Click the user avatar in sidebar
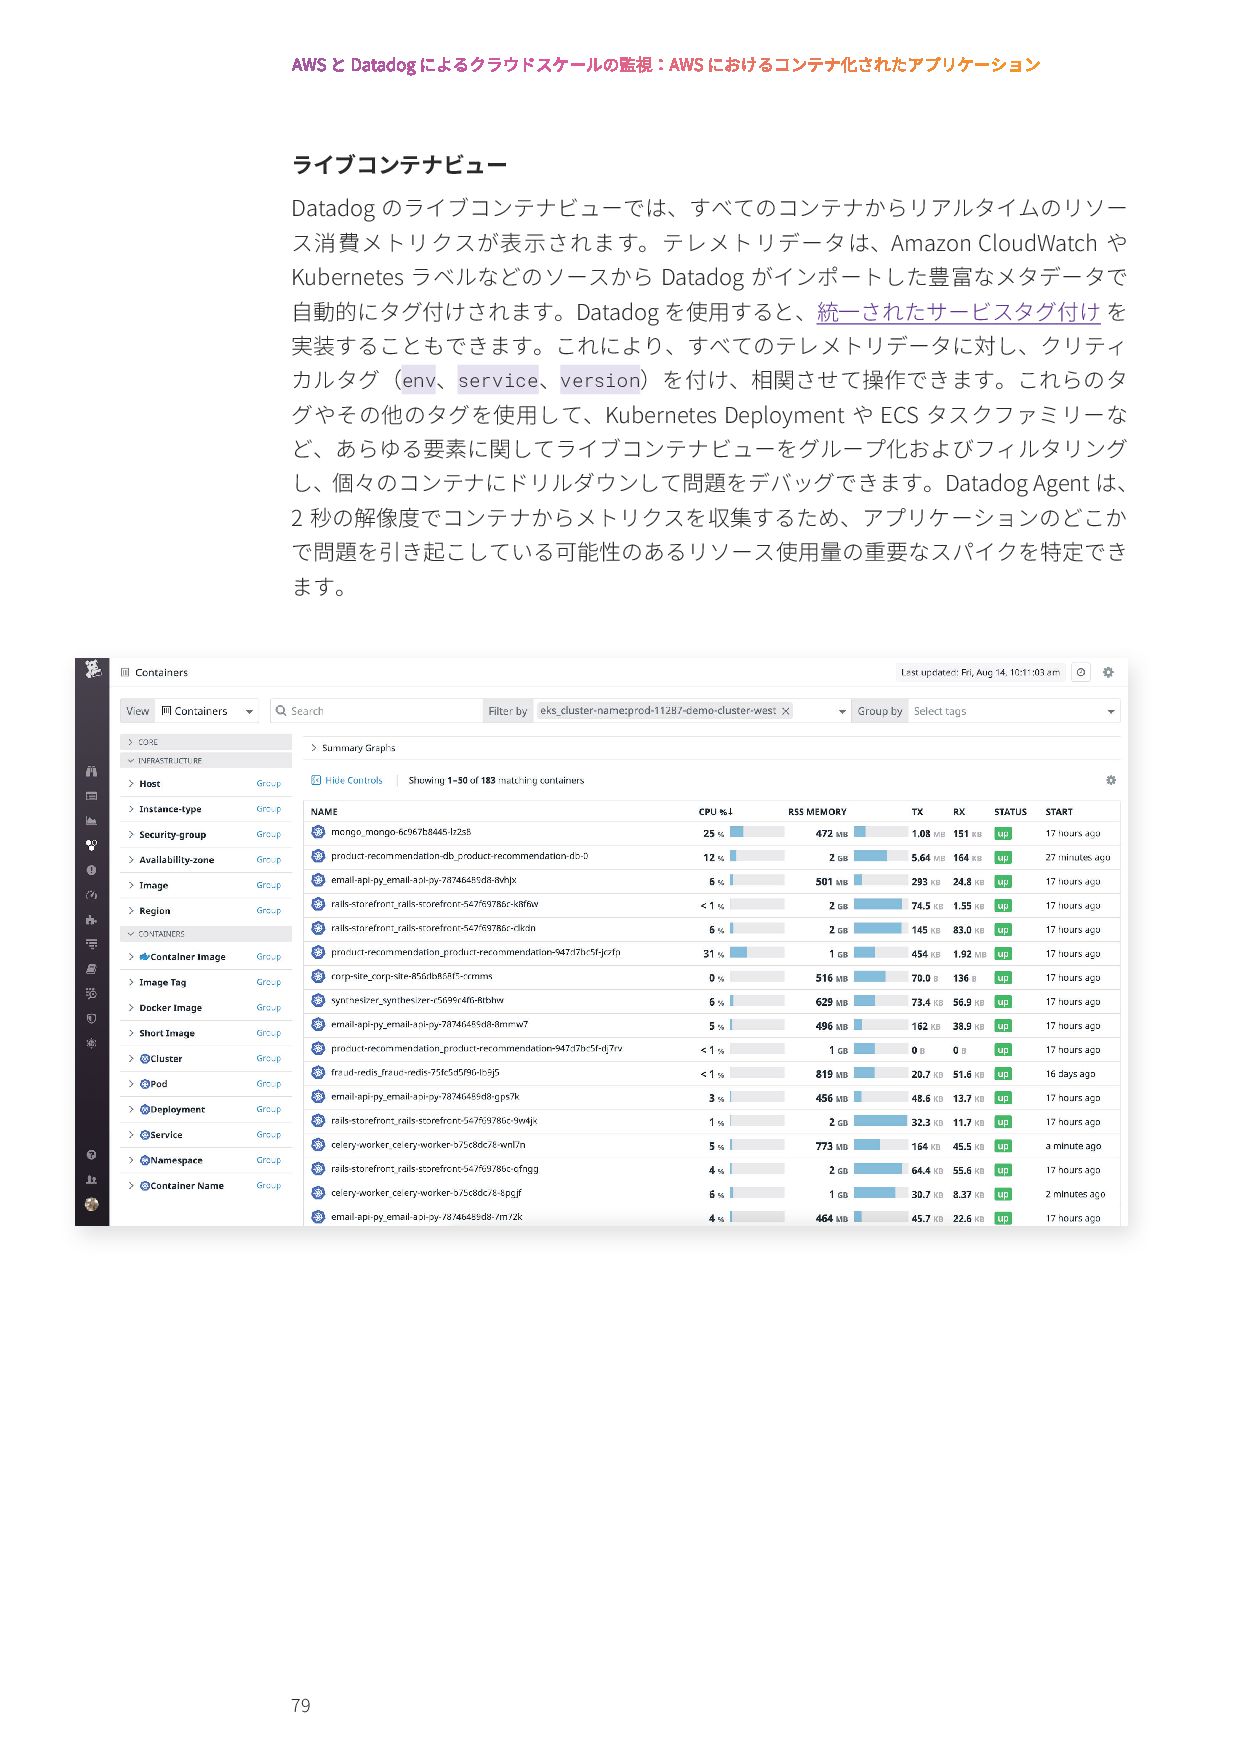 pyautogui.click(x=91, y=1204)
